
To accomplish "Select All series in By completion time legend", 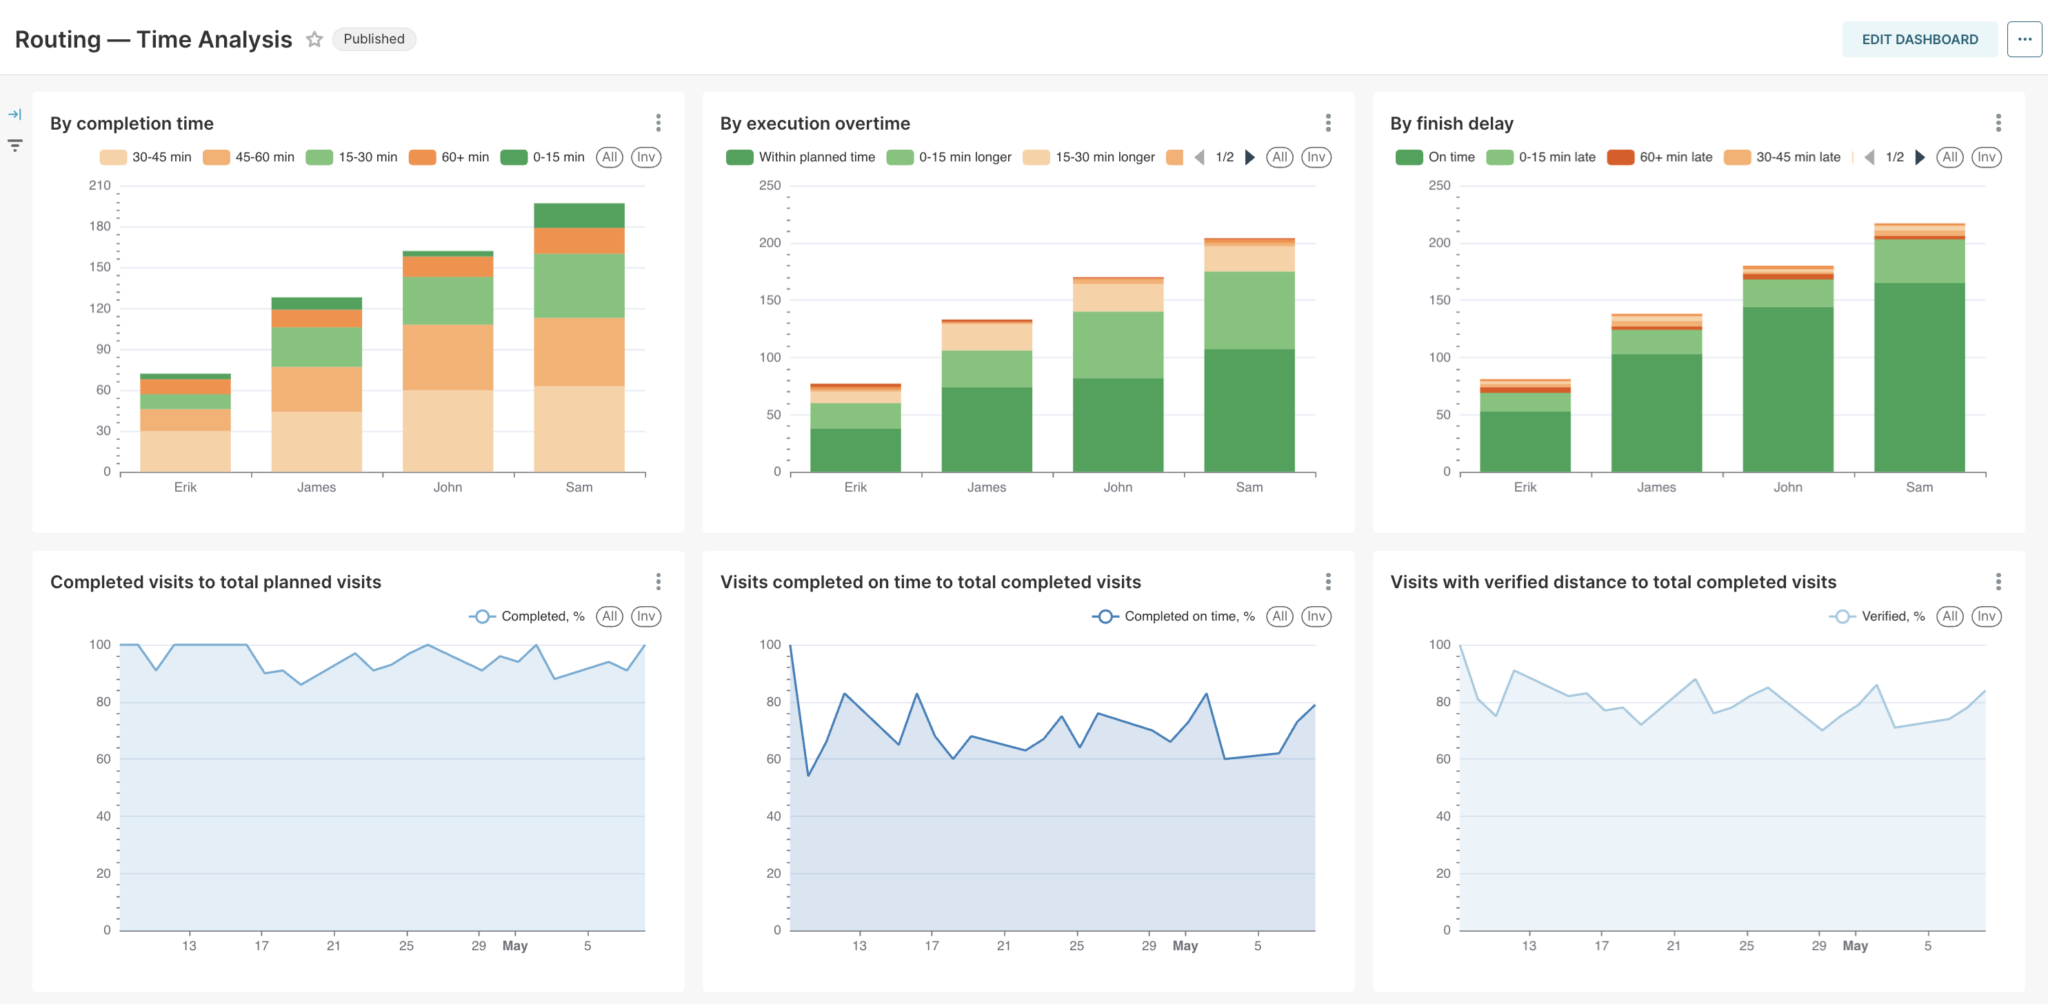I will 609,157.
